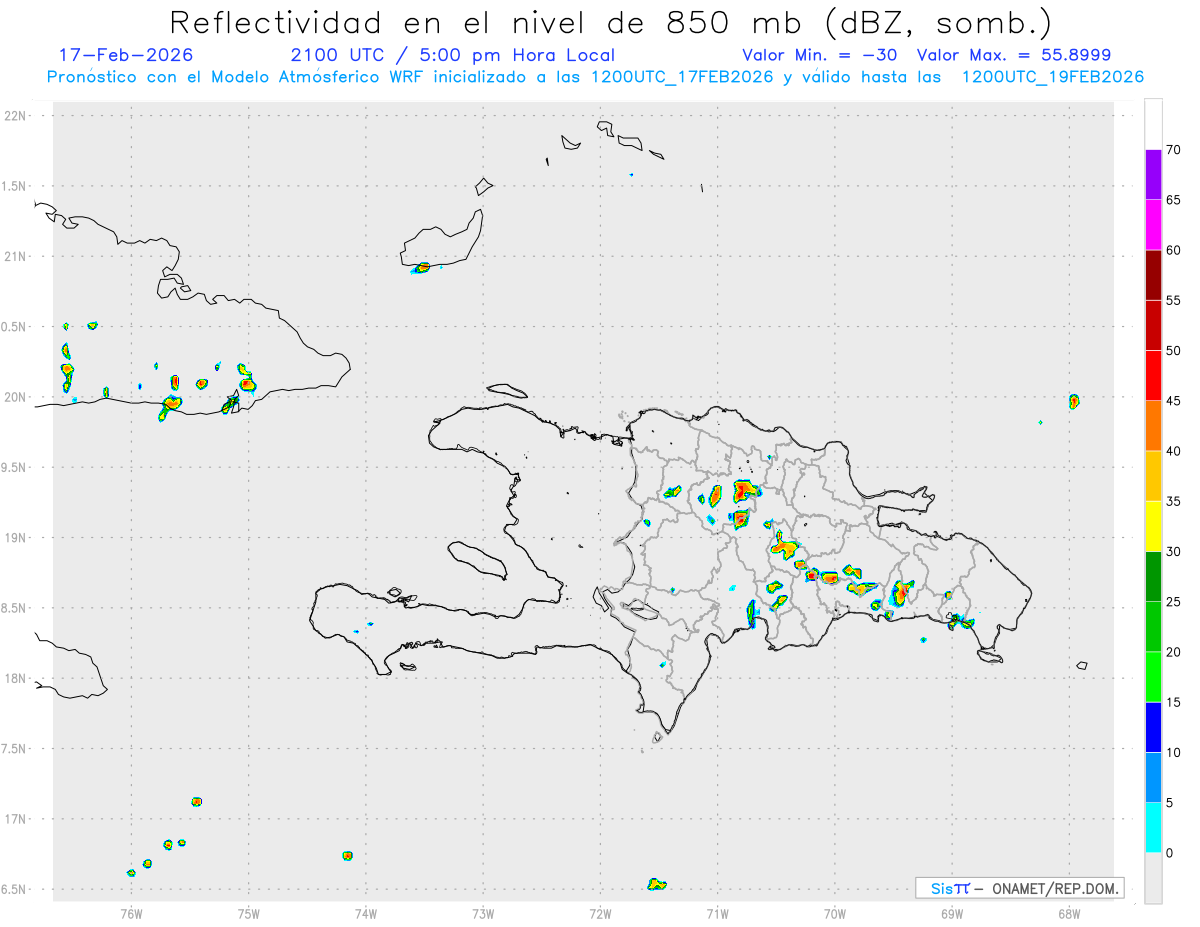Click the longitude axis label "71W"
The height and width of the screenshot is (927, 1200).
coord(717,913)
